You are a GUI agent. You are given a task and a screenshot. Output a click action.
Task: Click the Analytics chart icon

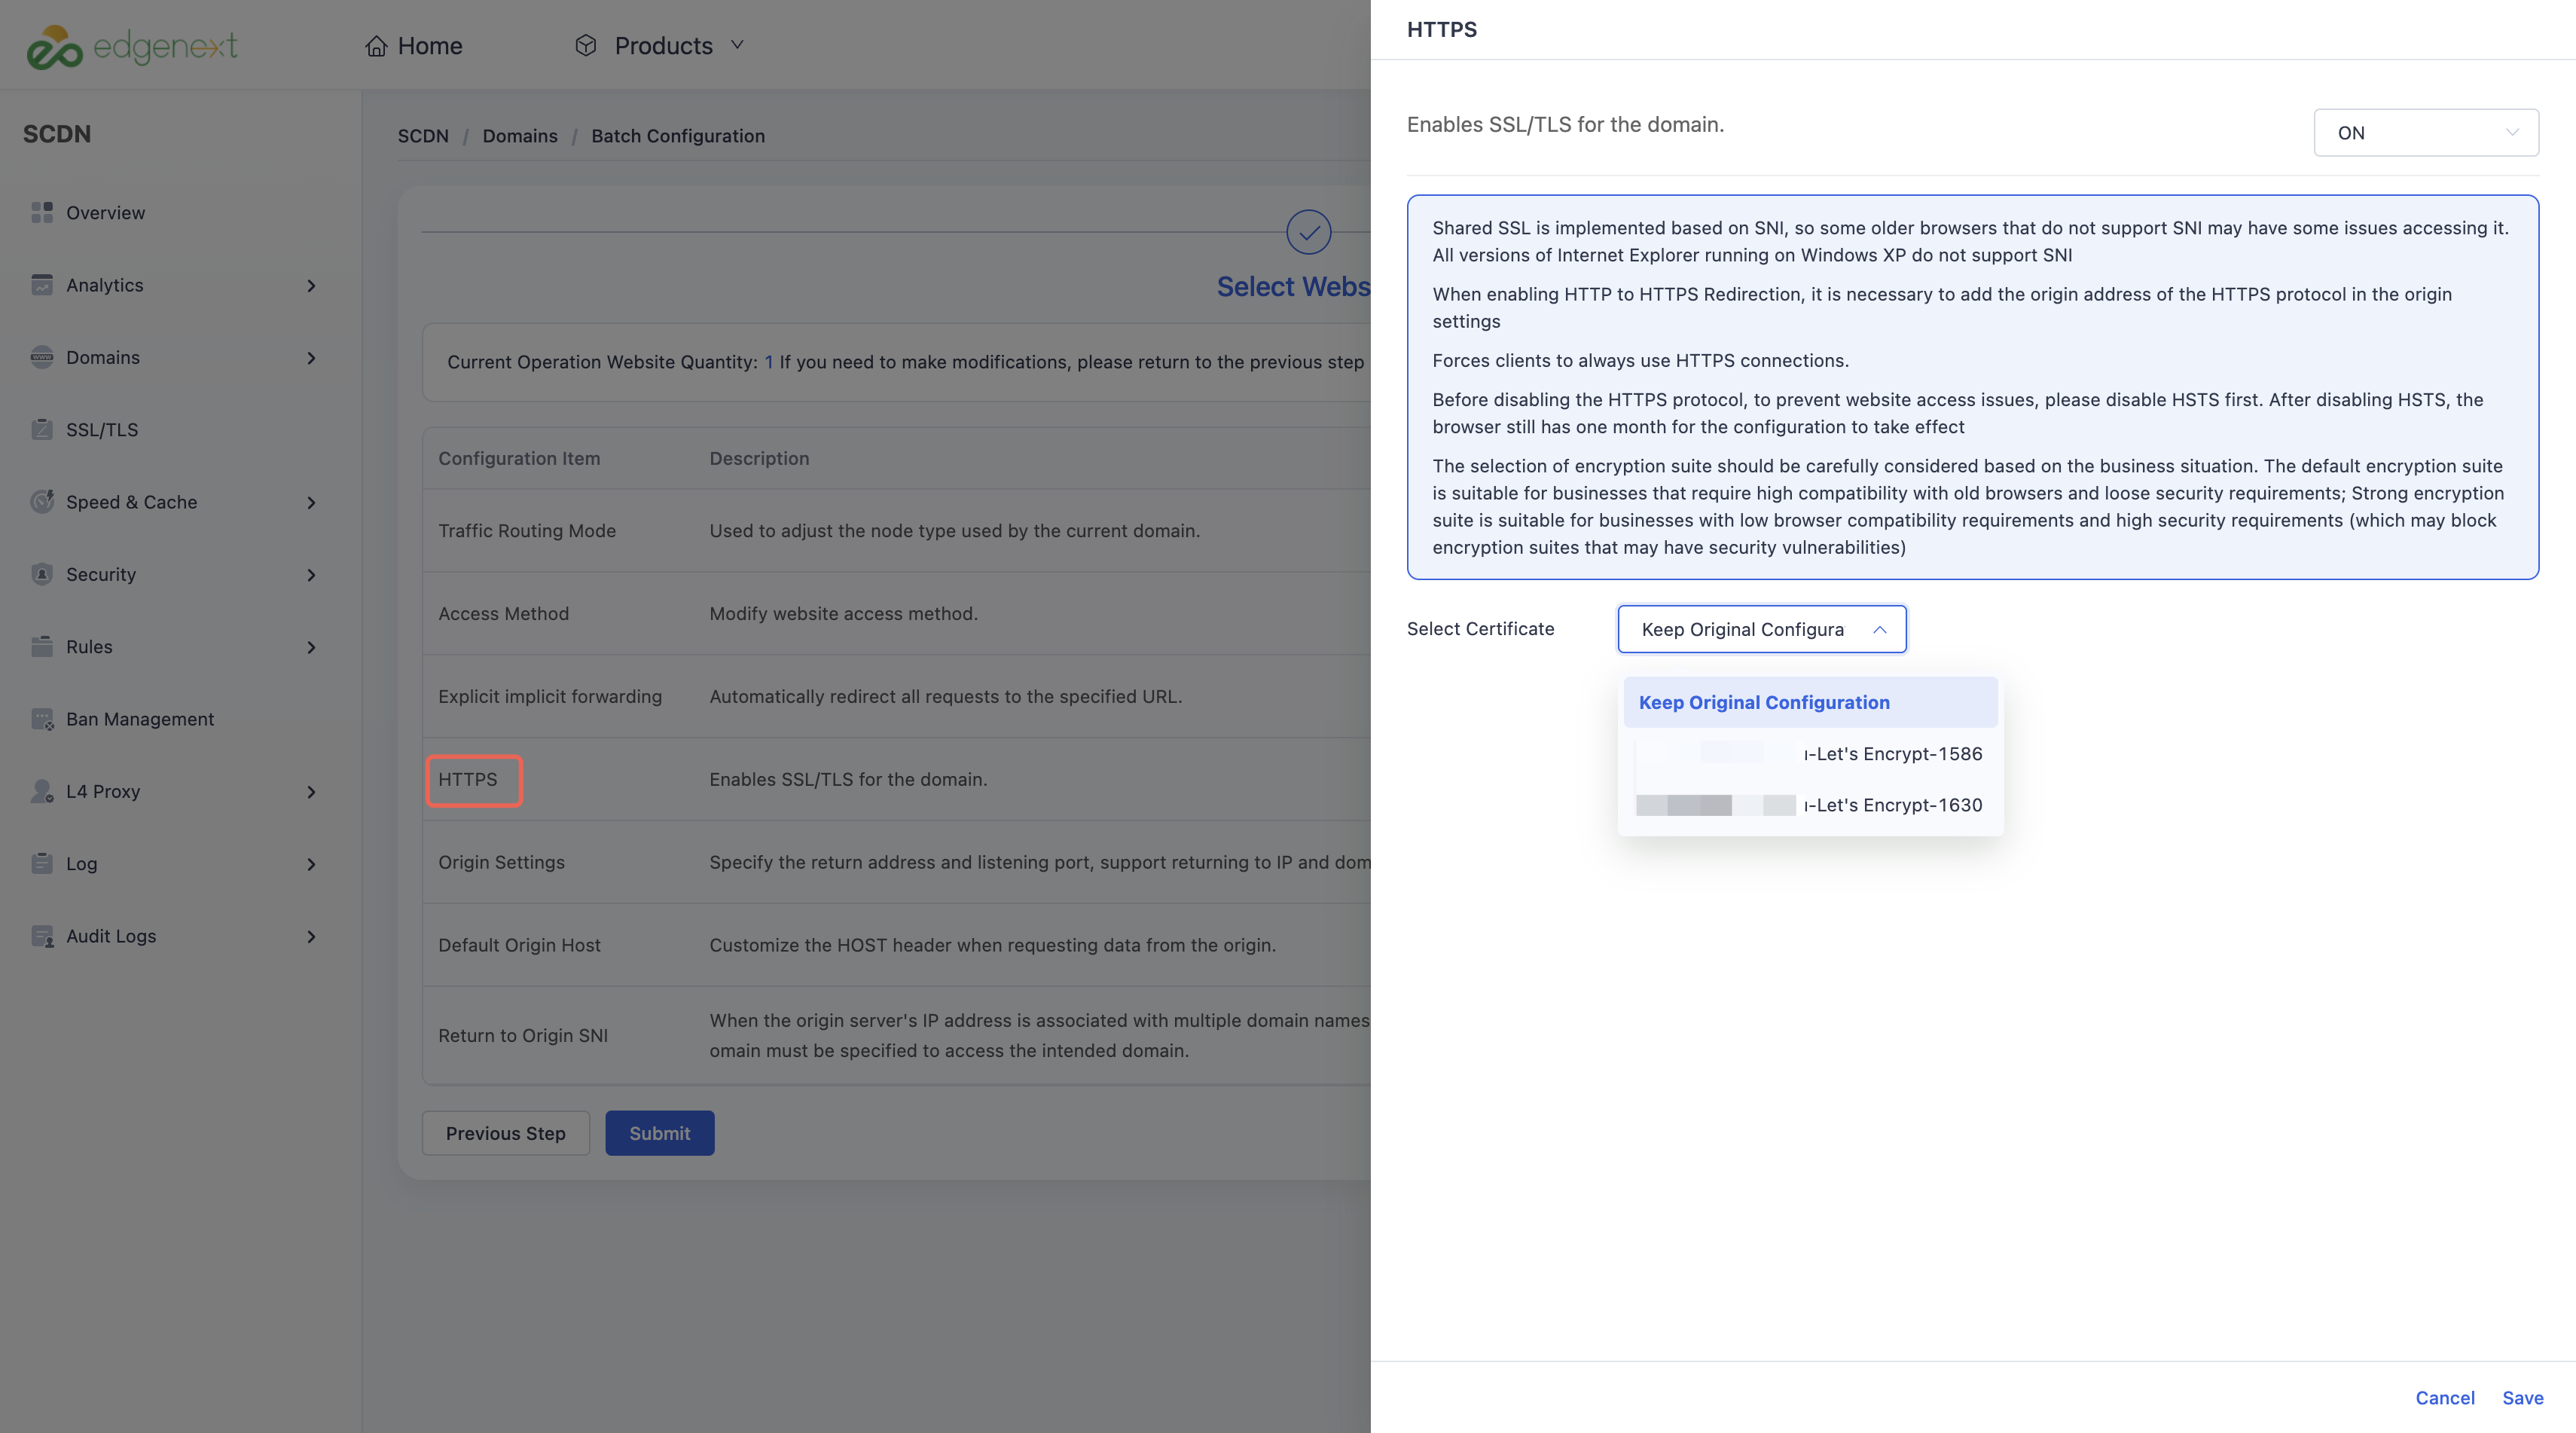point(42,285)
